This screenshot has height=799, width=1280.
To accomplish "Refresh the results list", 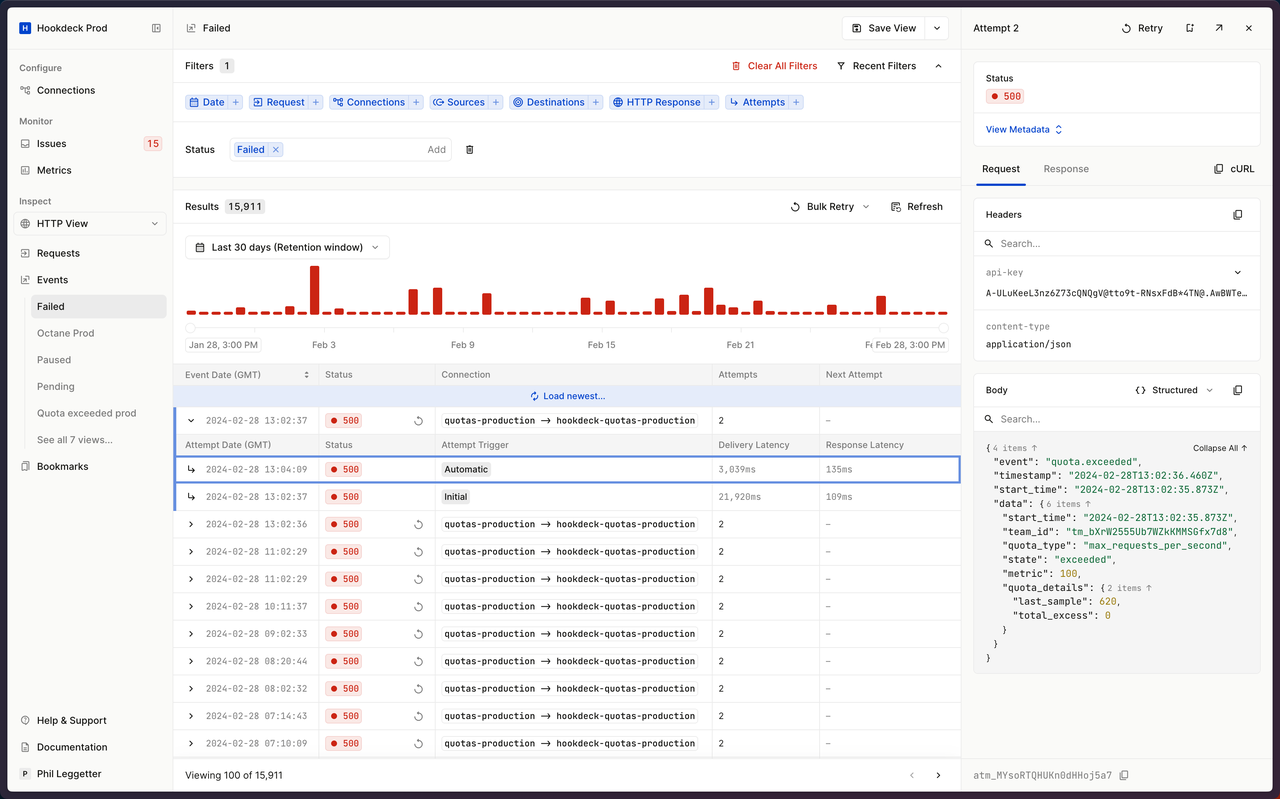I will coord(916,207).
